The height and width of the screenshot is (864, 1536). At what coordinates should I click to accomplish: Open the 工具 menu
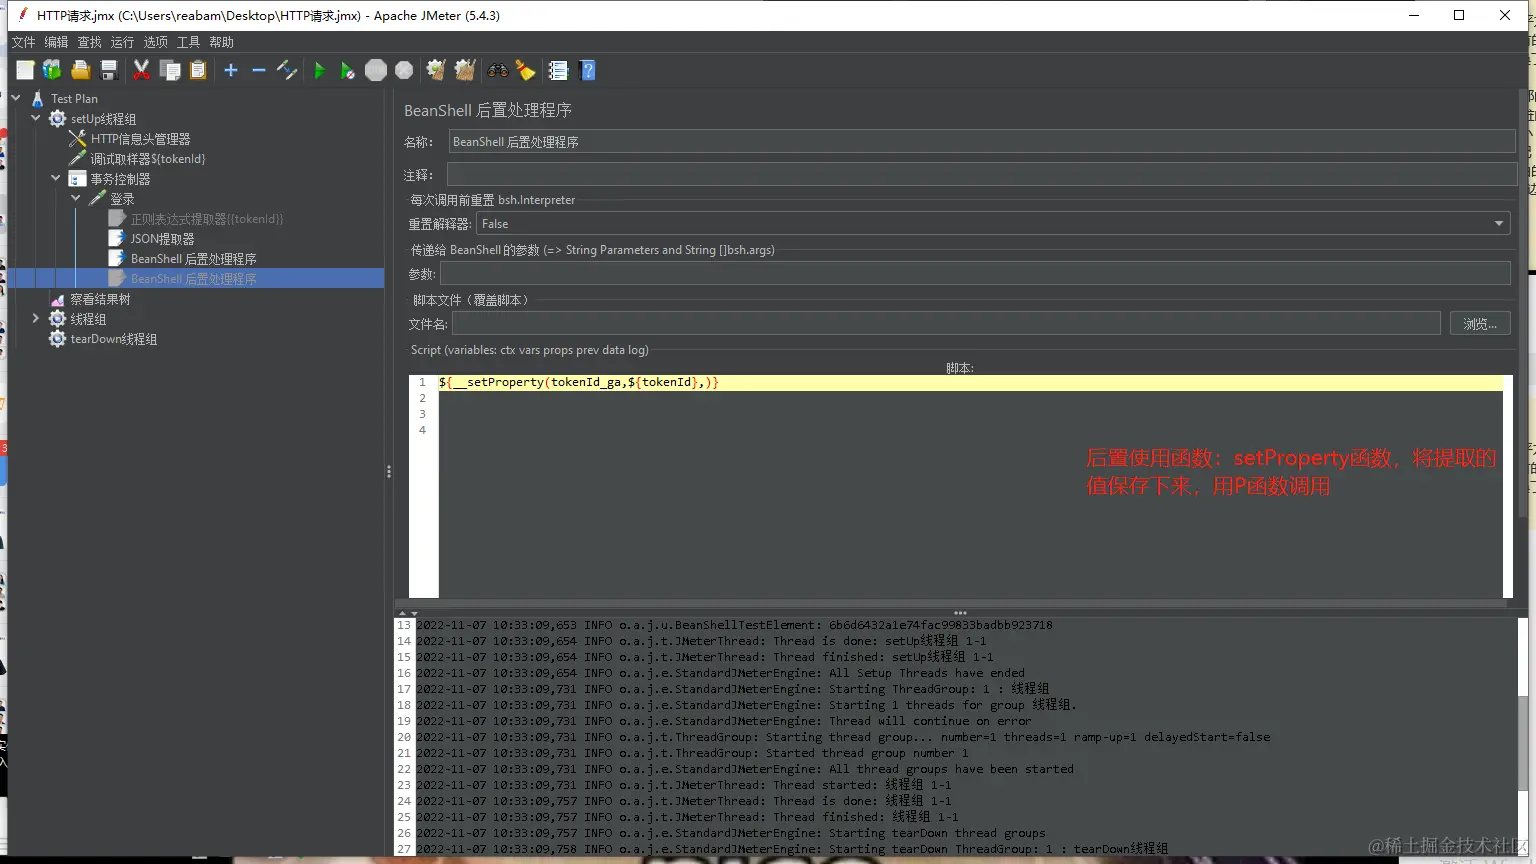click(188, 42)
